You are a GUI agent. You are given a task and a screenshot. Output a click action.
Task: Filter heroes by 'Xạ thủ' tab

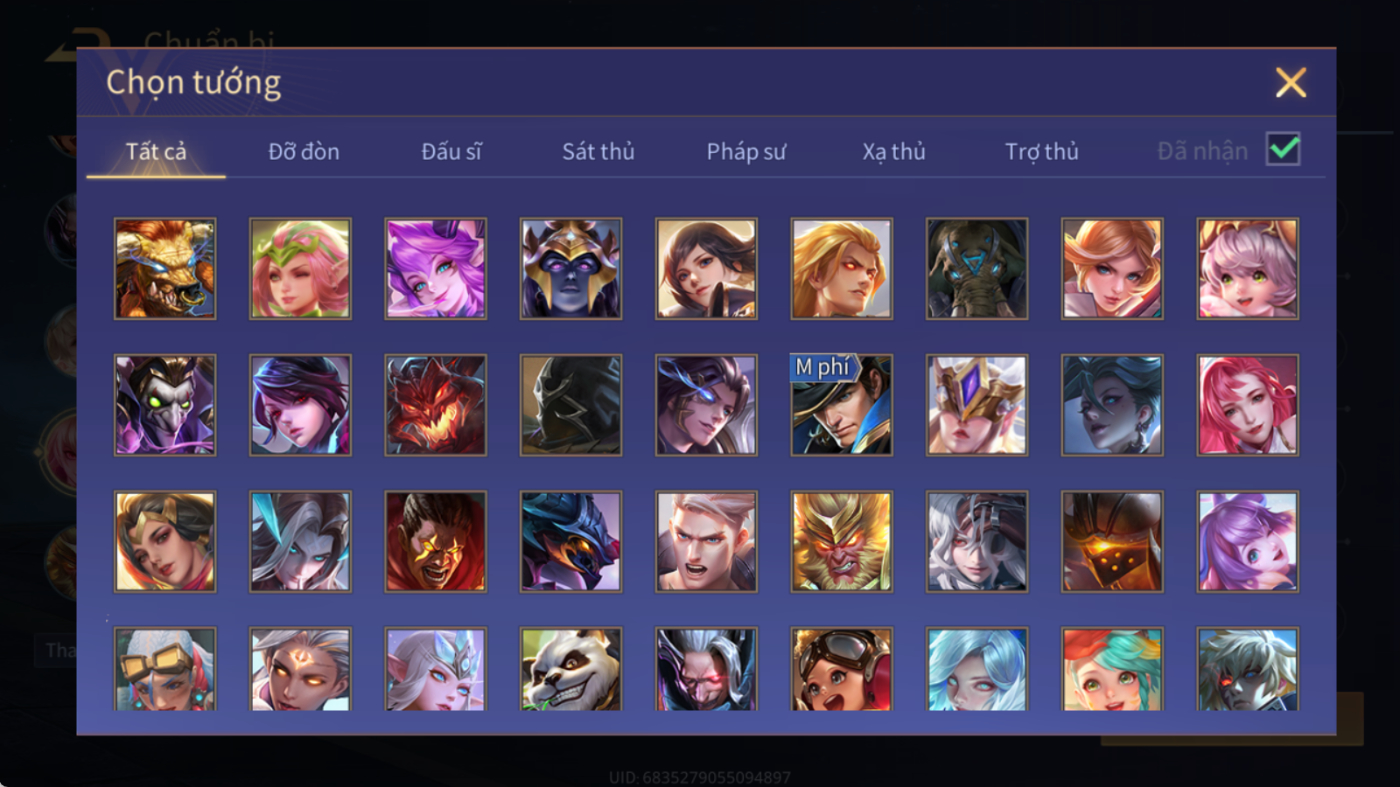(894, 151)
